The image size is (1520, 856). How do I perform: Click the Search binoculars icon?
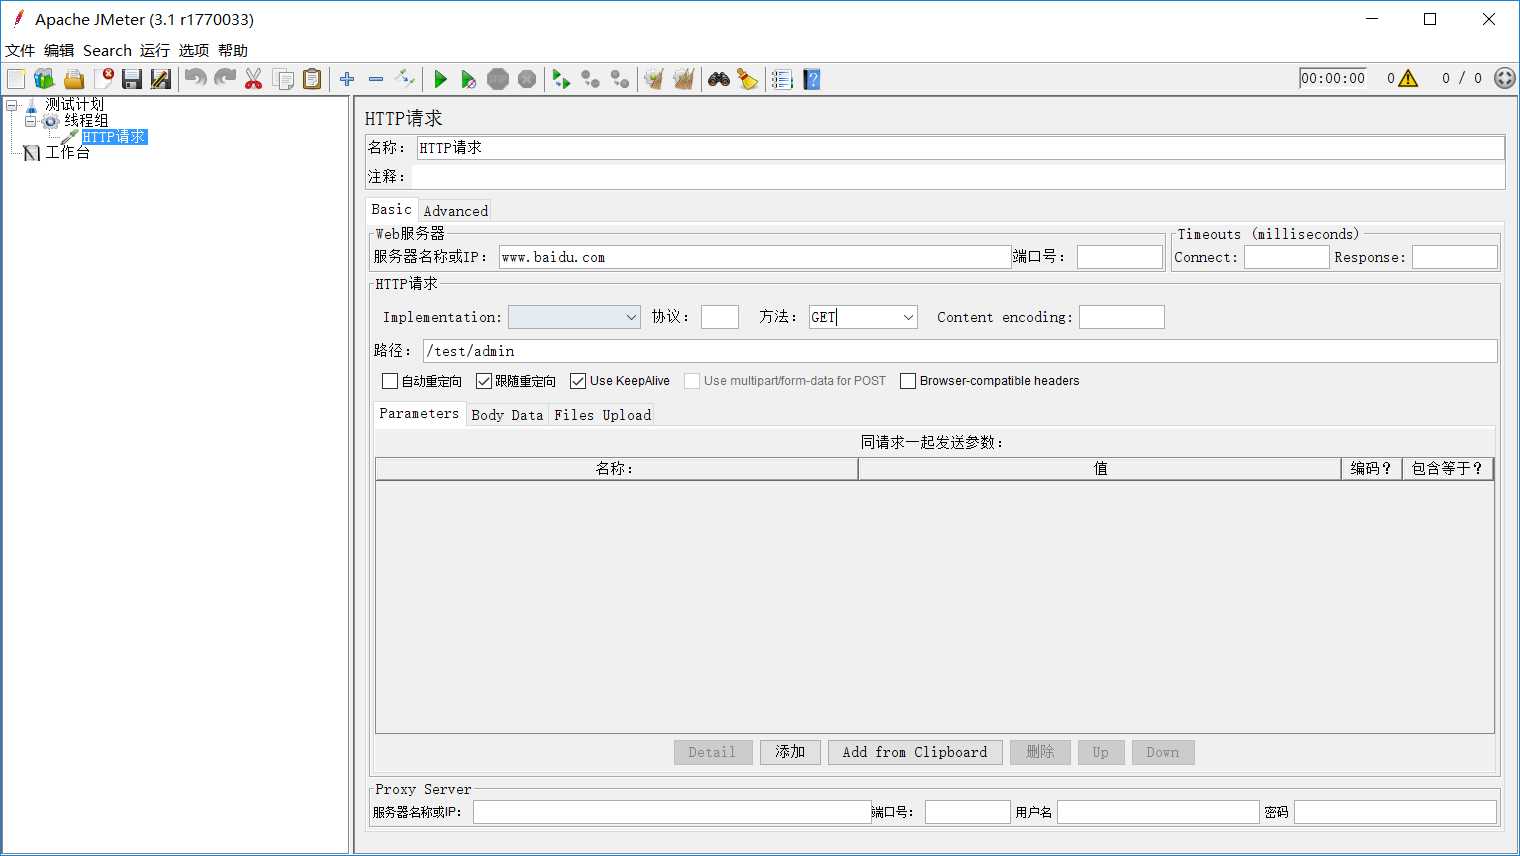tap(718, 79)
